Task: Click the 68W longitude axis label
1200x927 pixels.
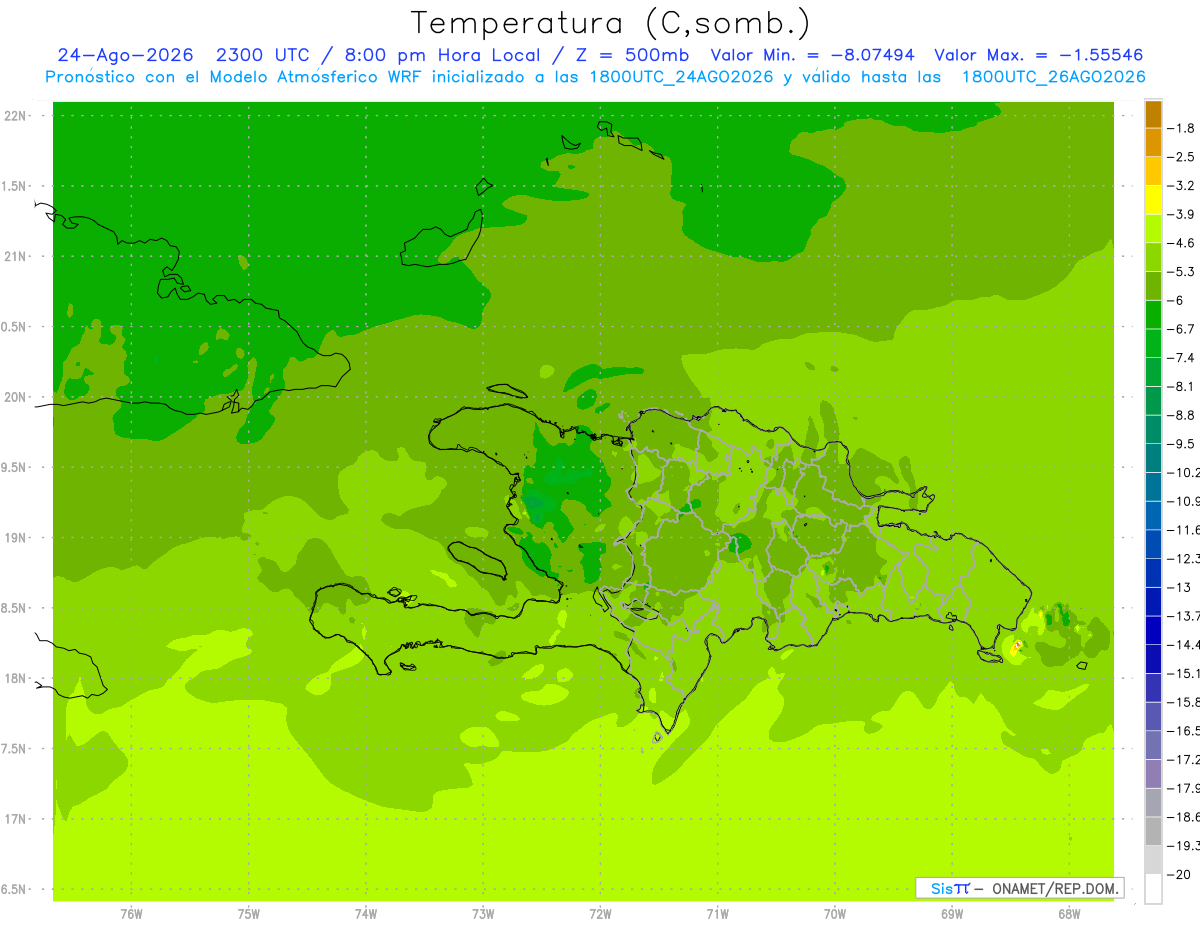Action: point(1069,914)
